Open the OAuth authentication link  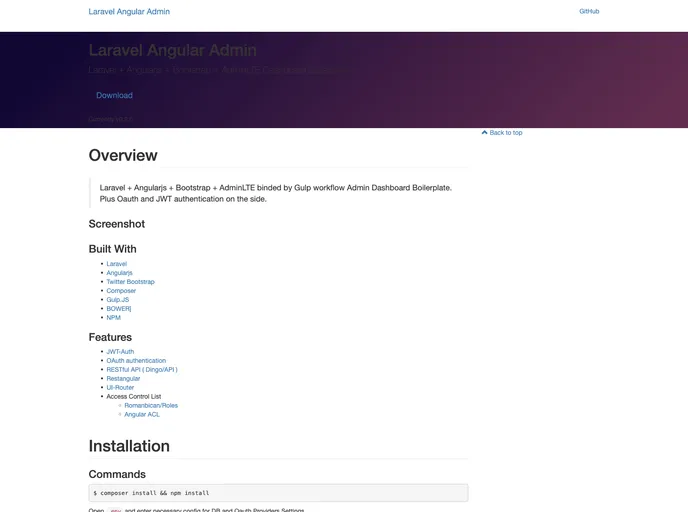tap(136, 361)
